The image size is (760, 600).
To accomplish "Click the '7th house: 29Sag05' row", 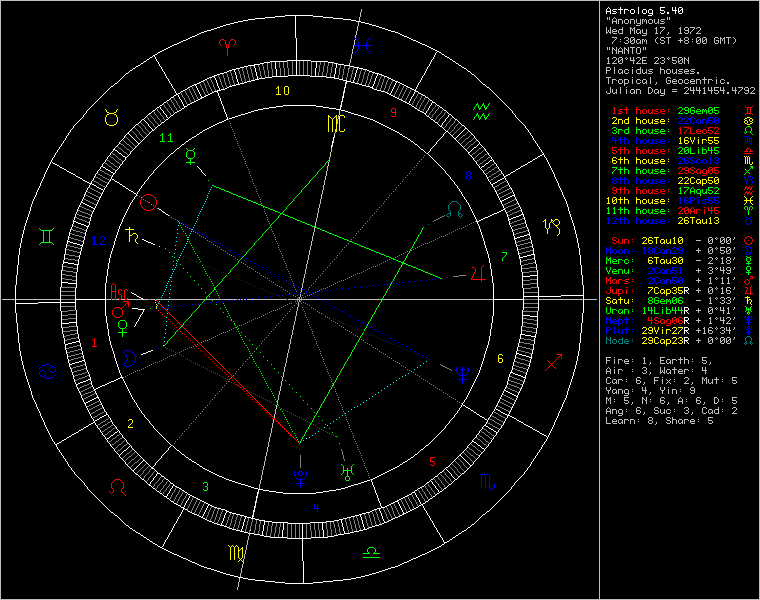I will click(x=682, y=171).
